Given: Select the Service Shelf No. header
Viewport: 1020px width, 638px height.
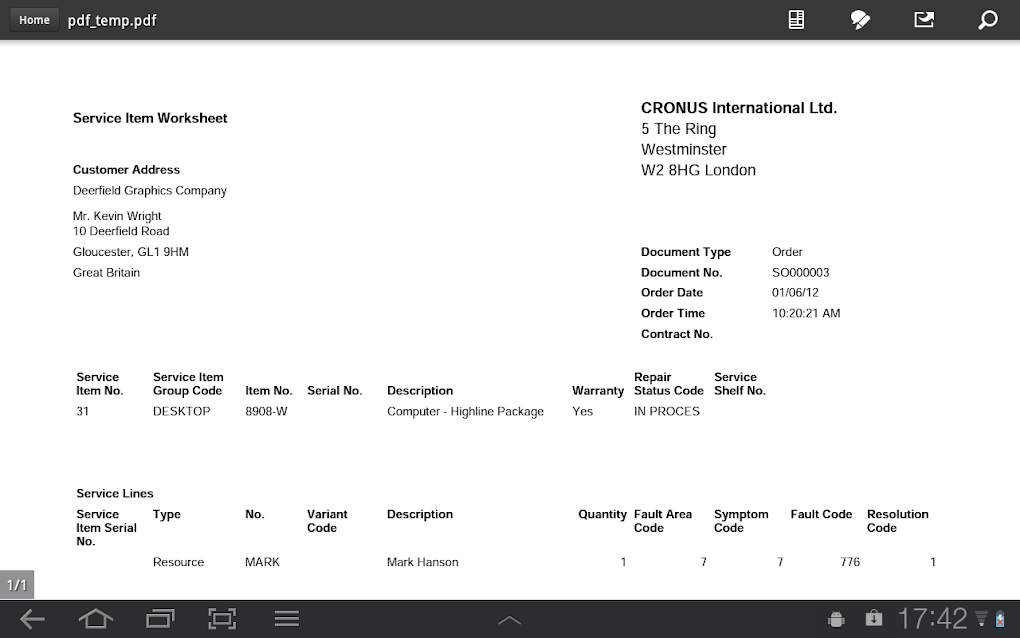Looking at the screenshot, I should tap(740, 384).
